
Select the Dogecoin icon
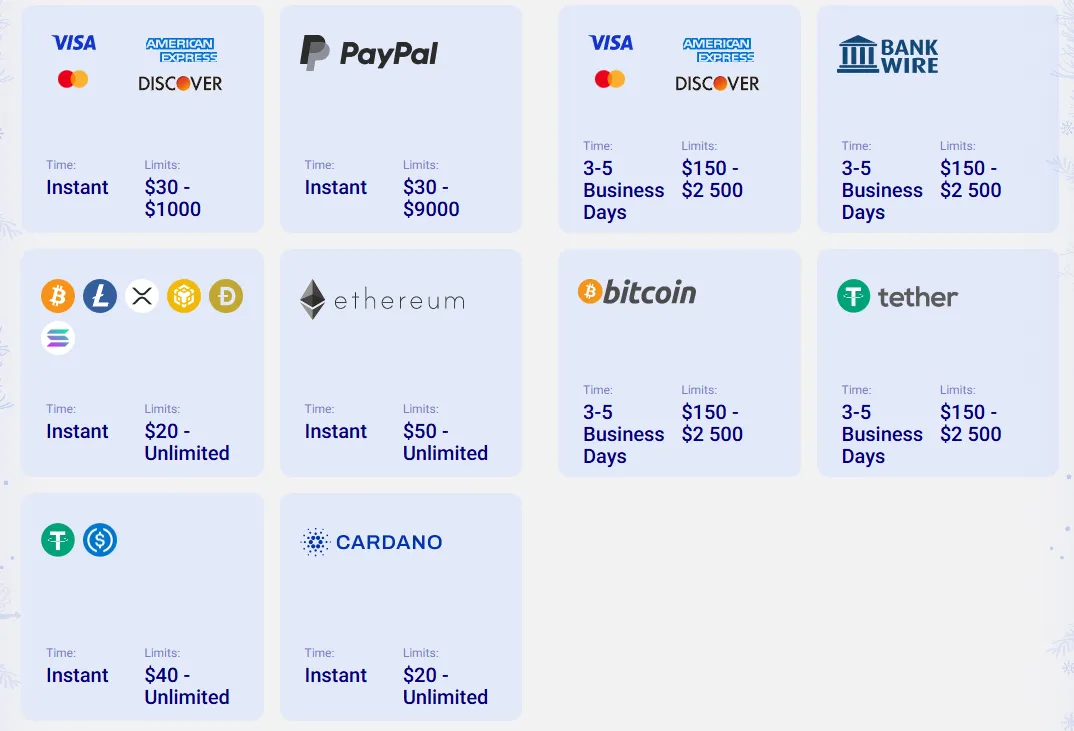pyautogui.click(x=226, y=296)
